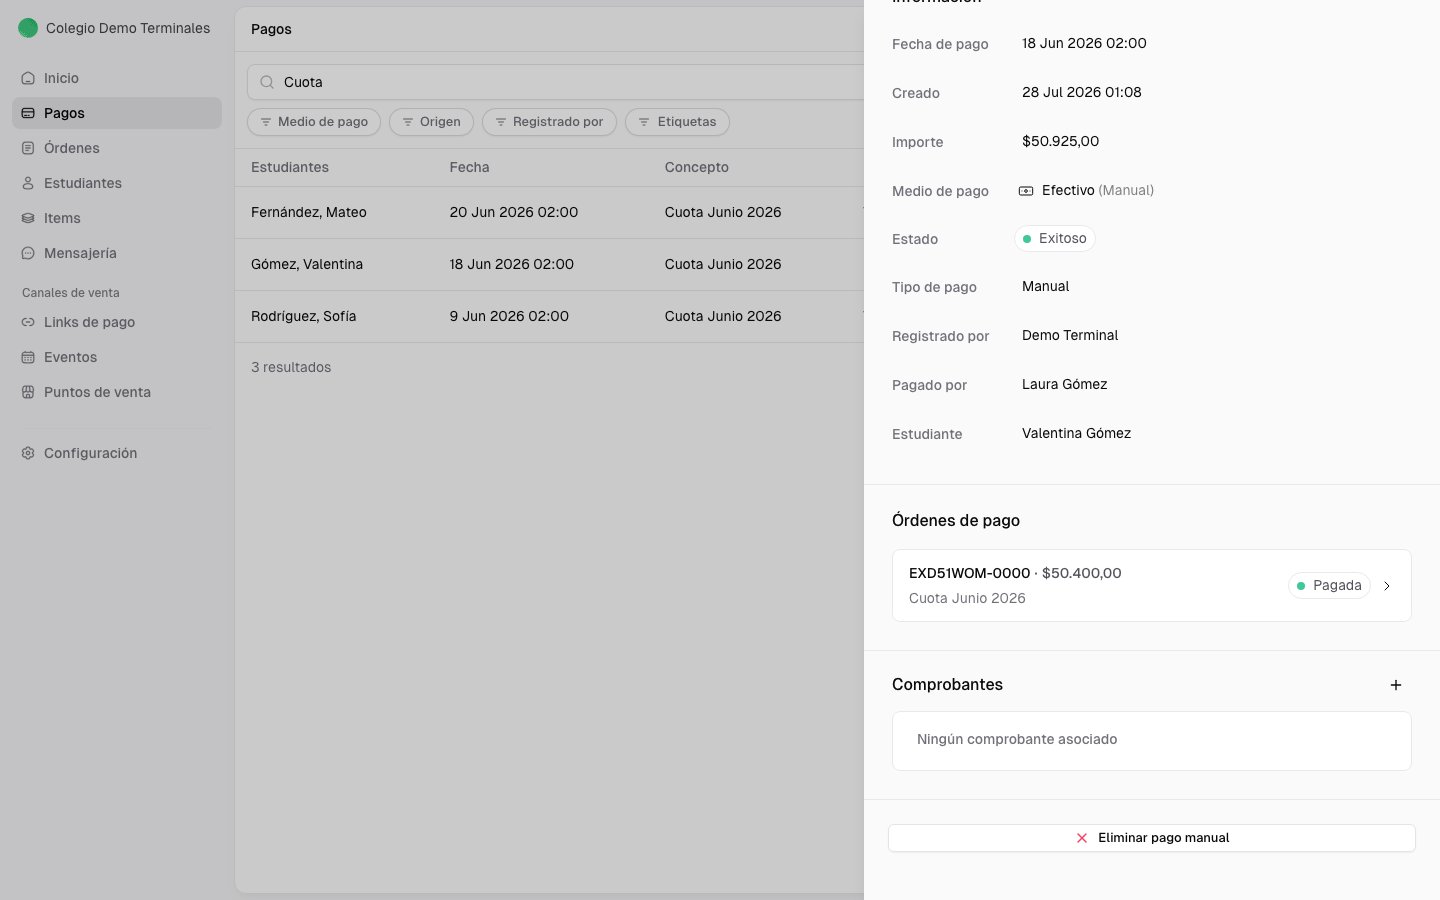1440x900 pixels.
Task: Click the Pagos card icon in sidebar
Action: (x=28, y=113)
